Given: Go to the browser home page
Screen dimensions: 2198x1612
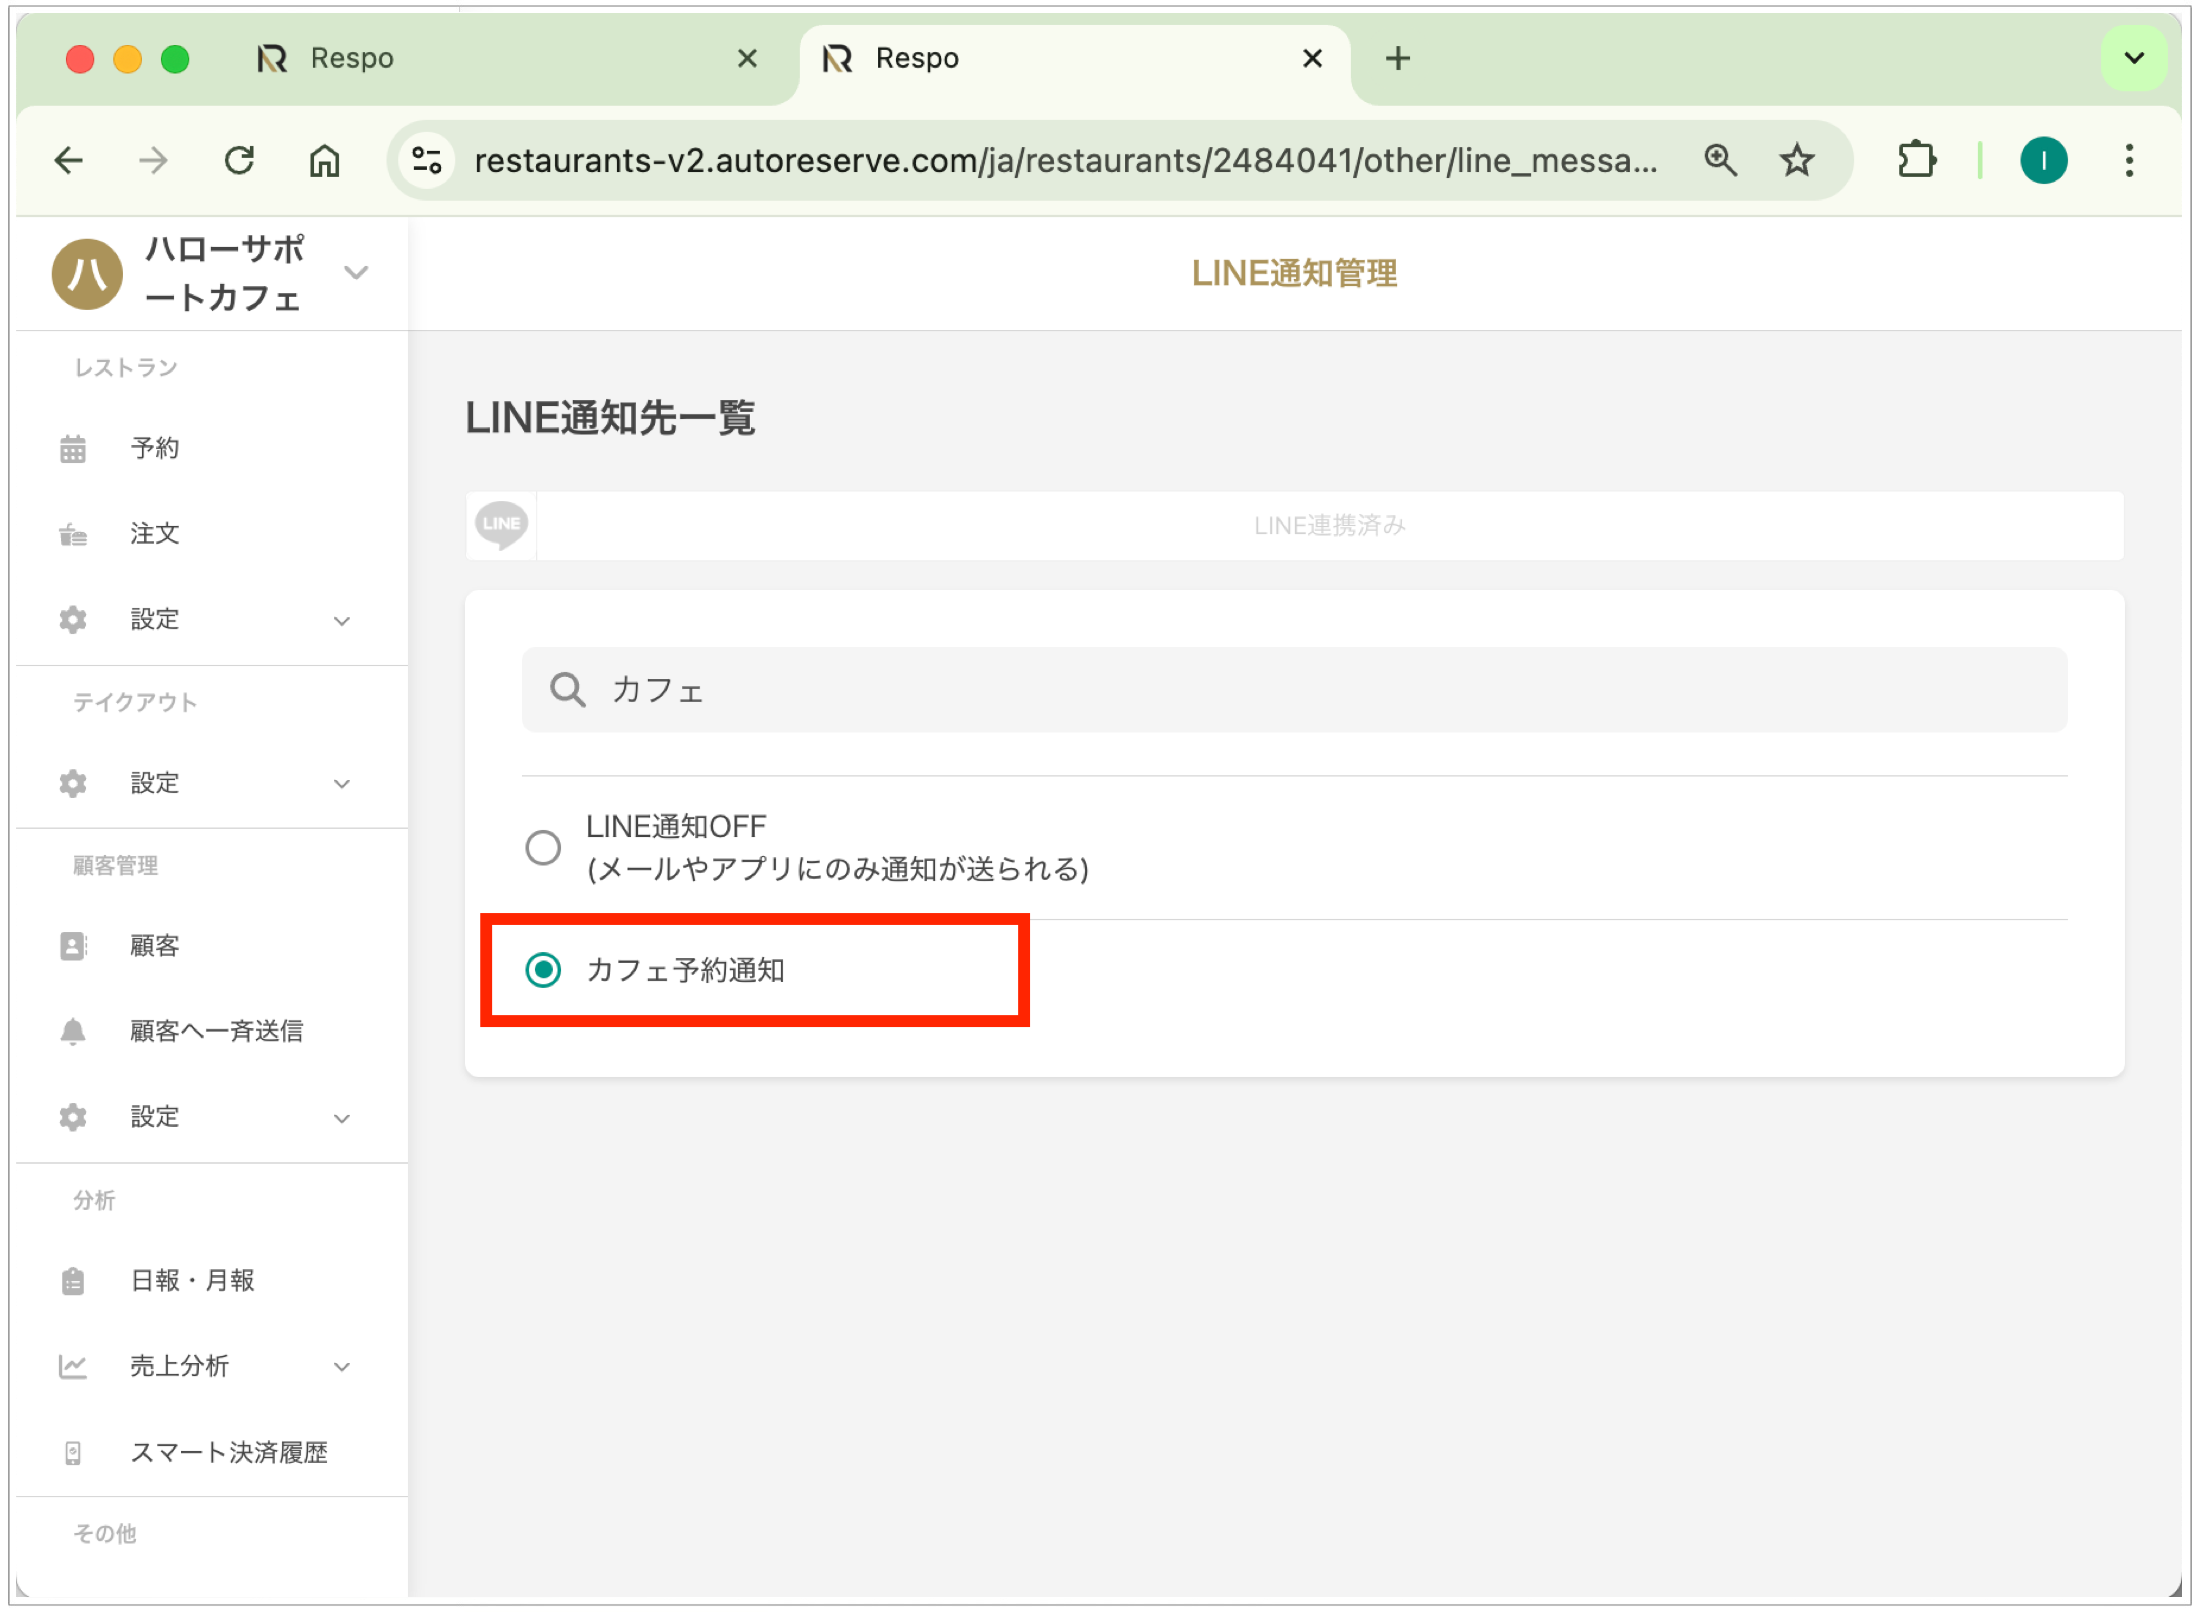Looking at the screenshot, I should tap(324, 160).
